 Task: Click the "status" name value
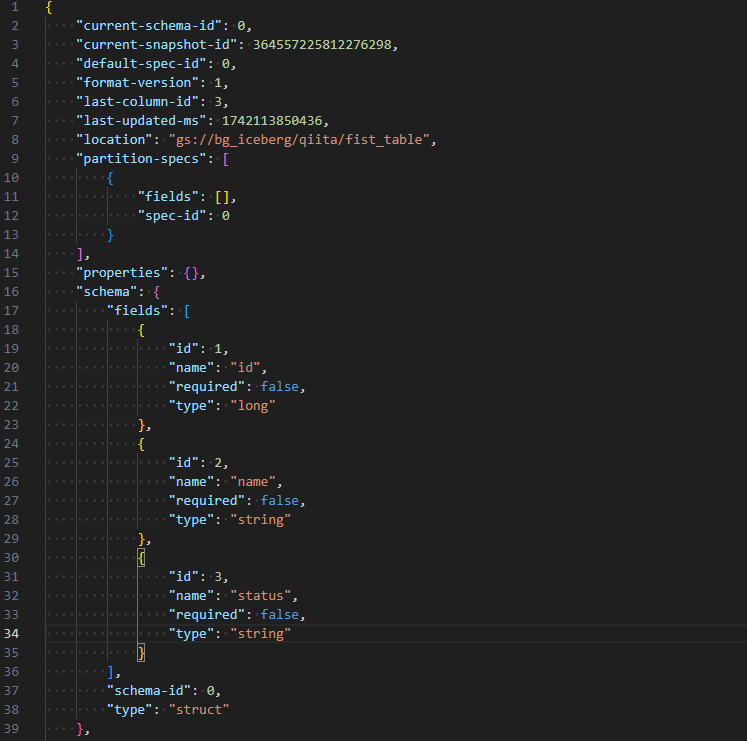261,596
